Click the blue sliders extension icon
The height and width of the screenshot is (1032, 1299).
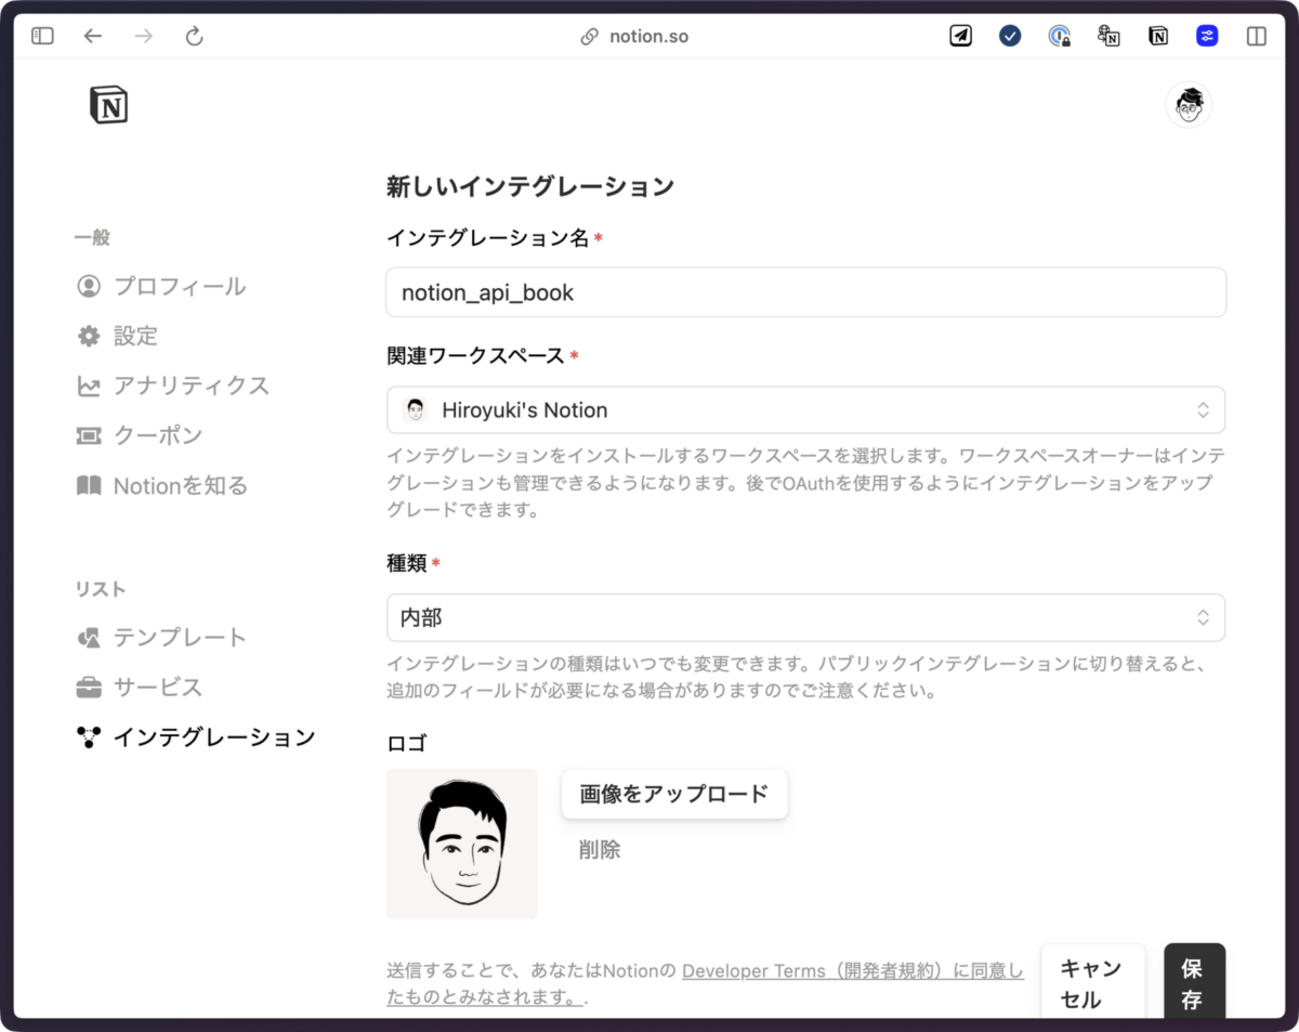tap(1206, 36)
